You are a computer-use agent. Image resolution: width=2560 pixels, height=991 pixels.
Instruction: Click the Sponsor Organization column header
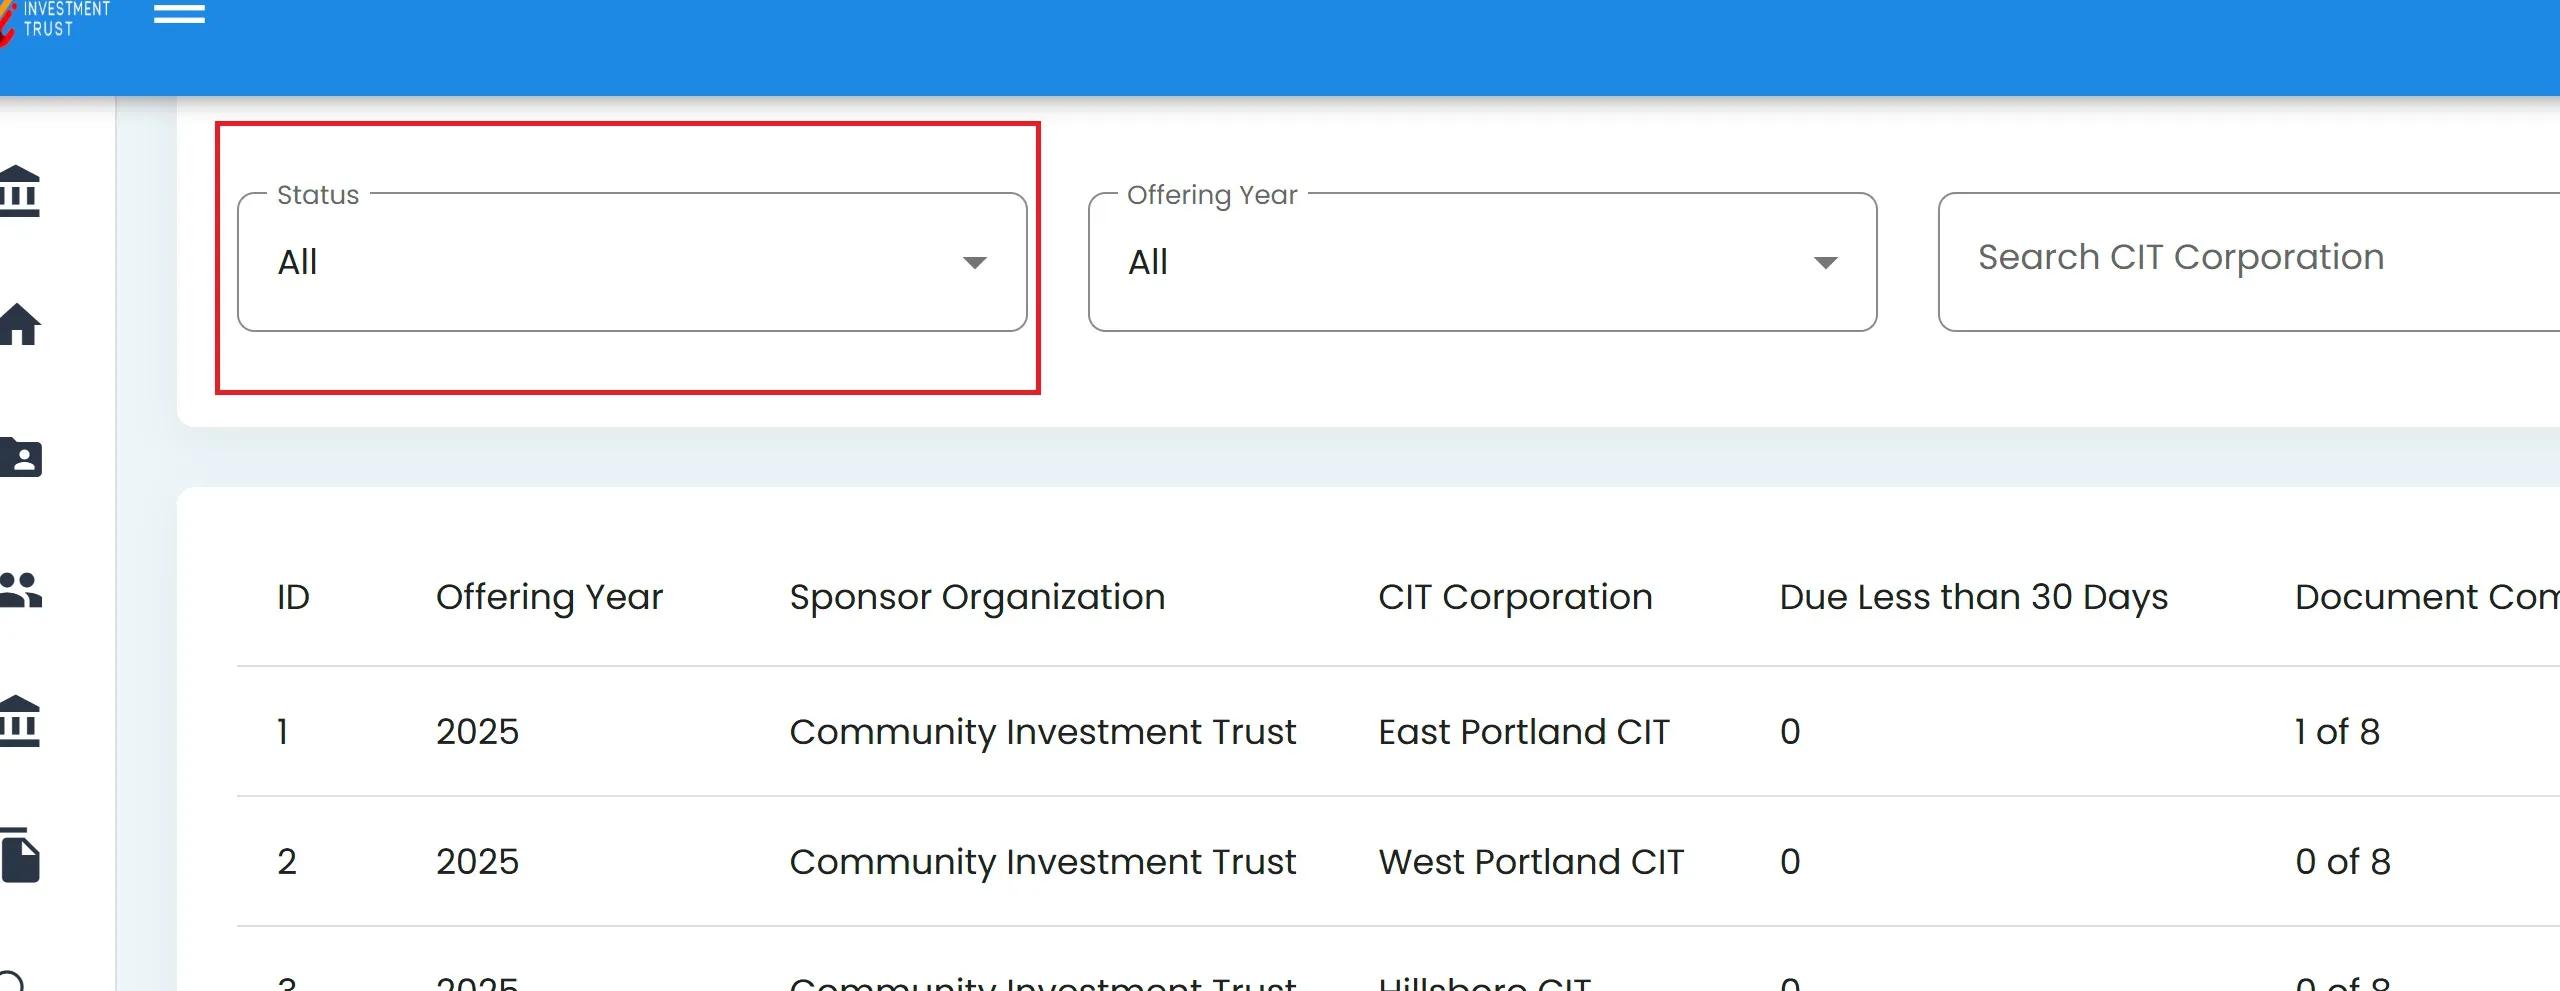(x=977, y=597)
